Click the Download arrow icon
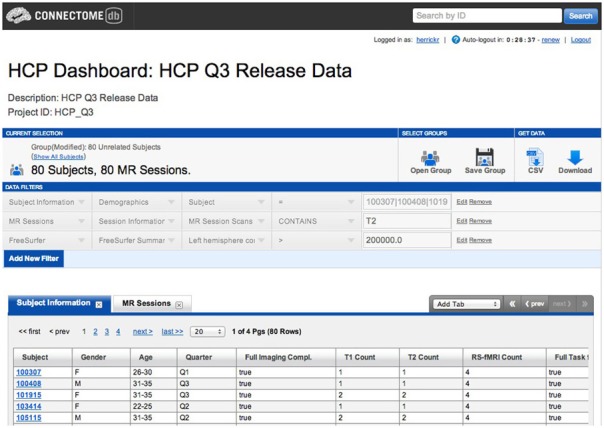604x428 pixels. [x=574, y=157]
